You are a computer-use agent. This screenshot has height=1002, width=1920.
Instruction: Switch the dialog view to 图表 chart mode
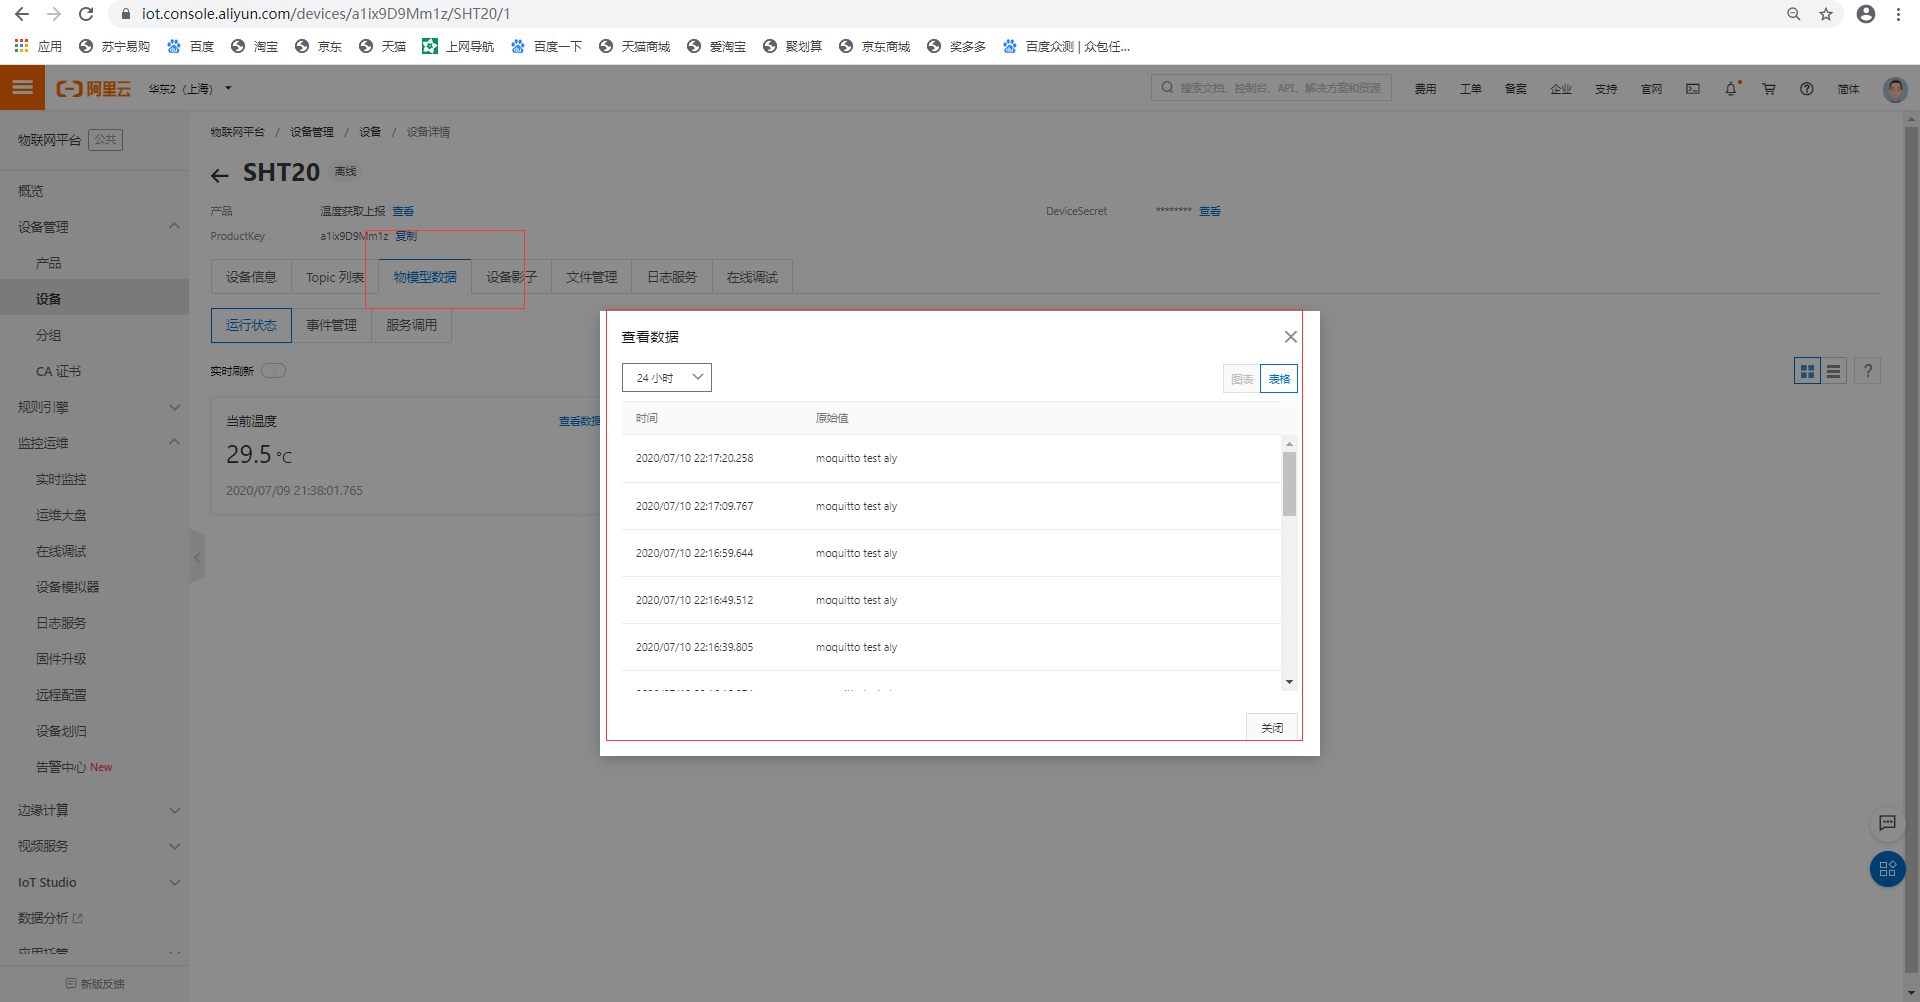pyautogui.click(x=1242, y=378)
